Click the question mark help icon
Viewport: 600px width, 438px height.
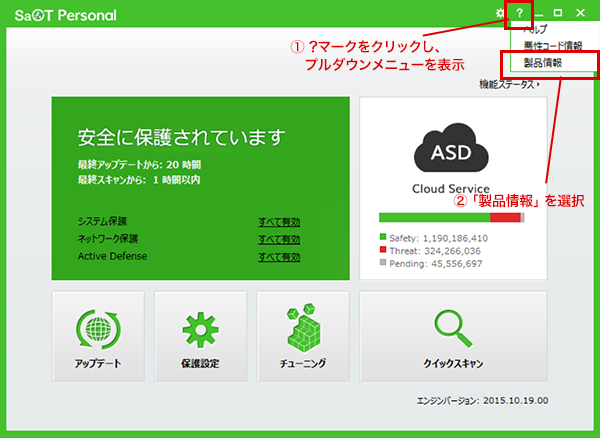(x=519, y=13)
